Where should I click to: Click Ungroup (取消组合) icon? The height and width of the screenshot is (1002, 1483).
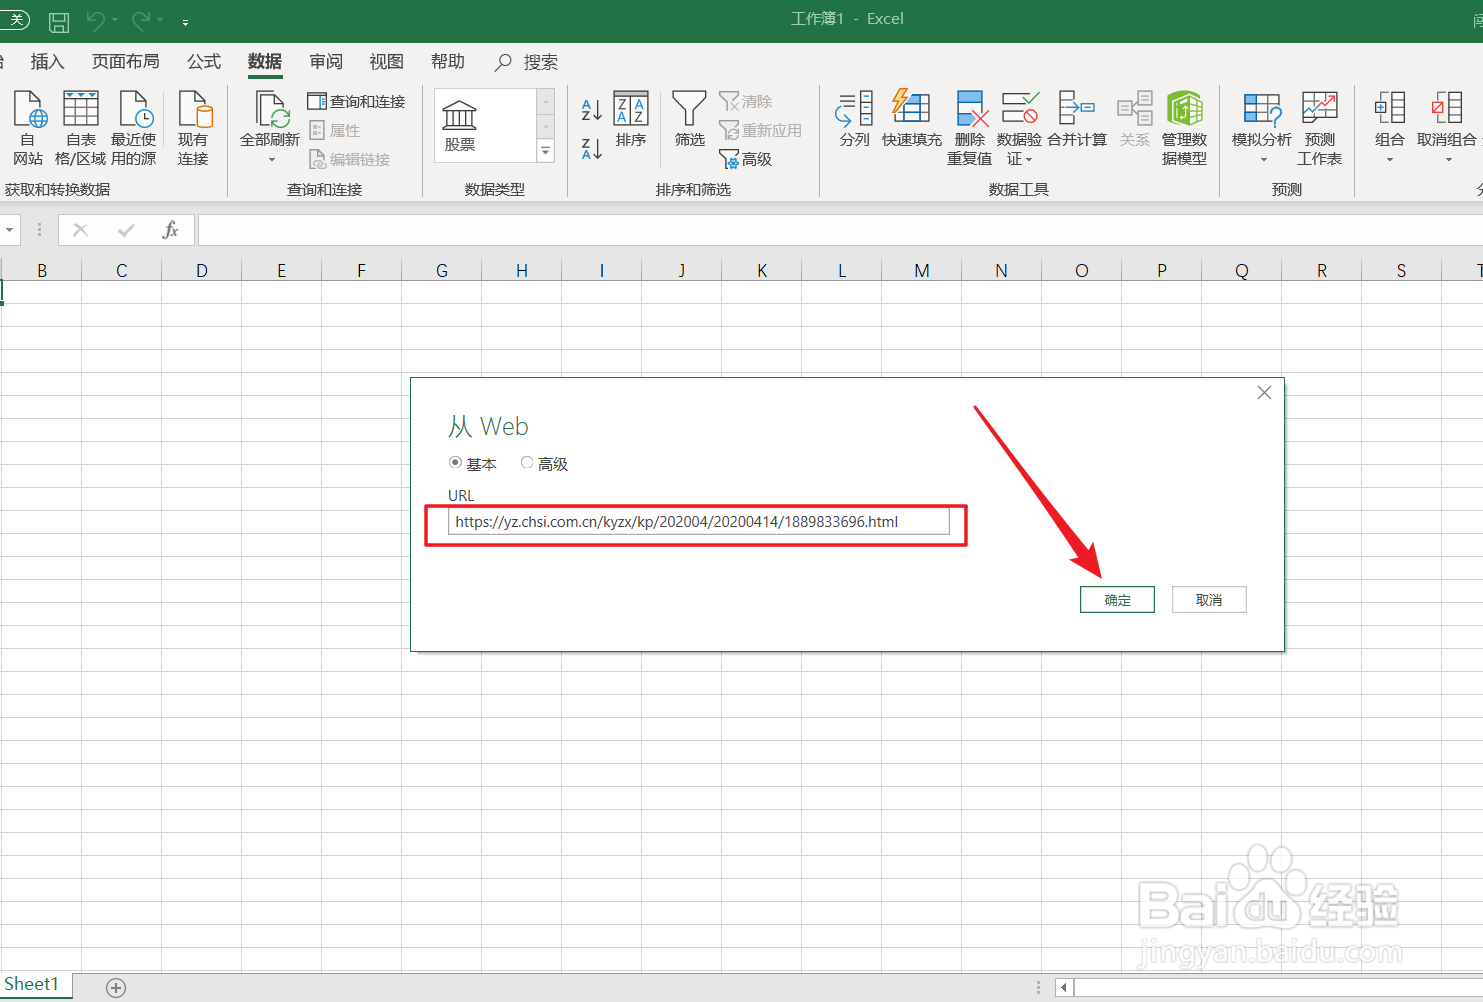[1447, 108]
